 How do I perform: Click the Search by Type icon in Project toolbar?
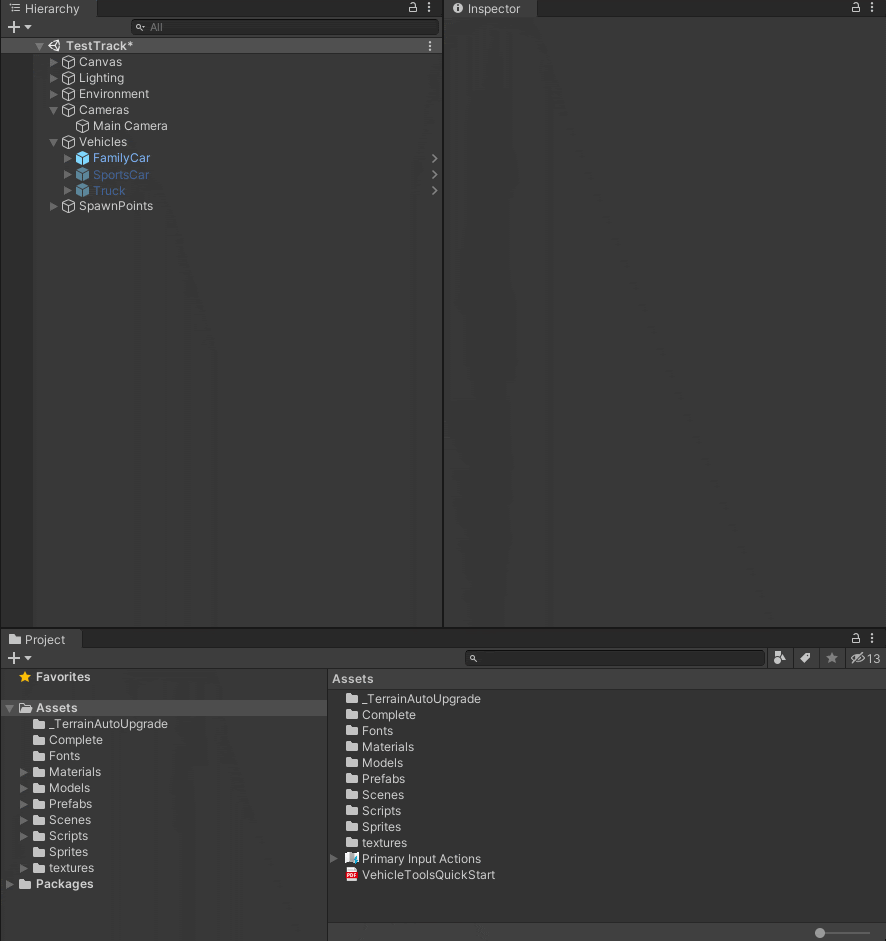pos(780,658)
